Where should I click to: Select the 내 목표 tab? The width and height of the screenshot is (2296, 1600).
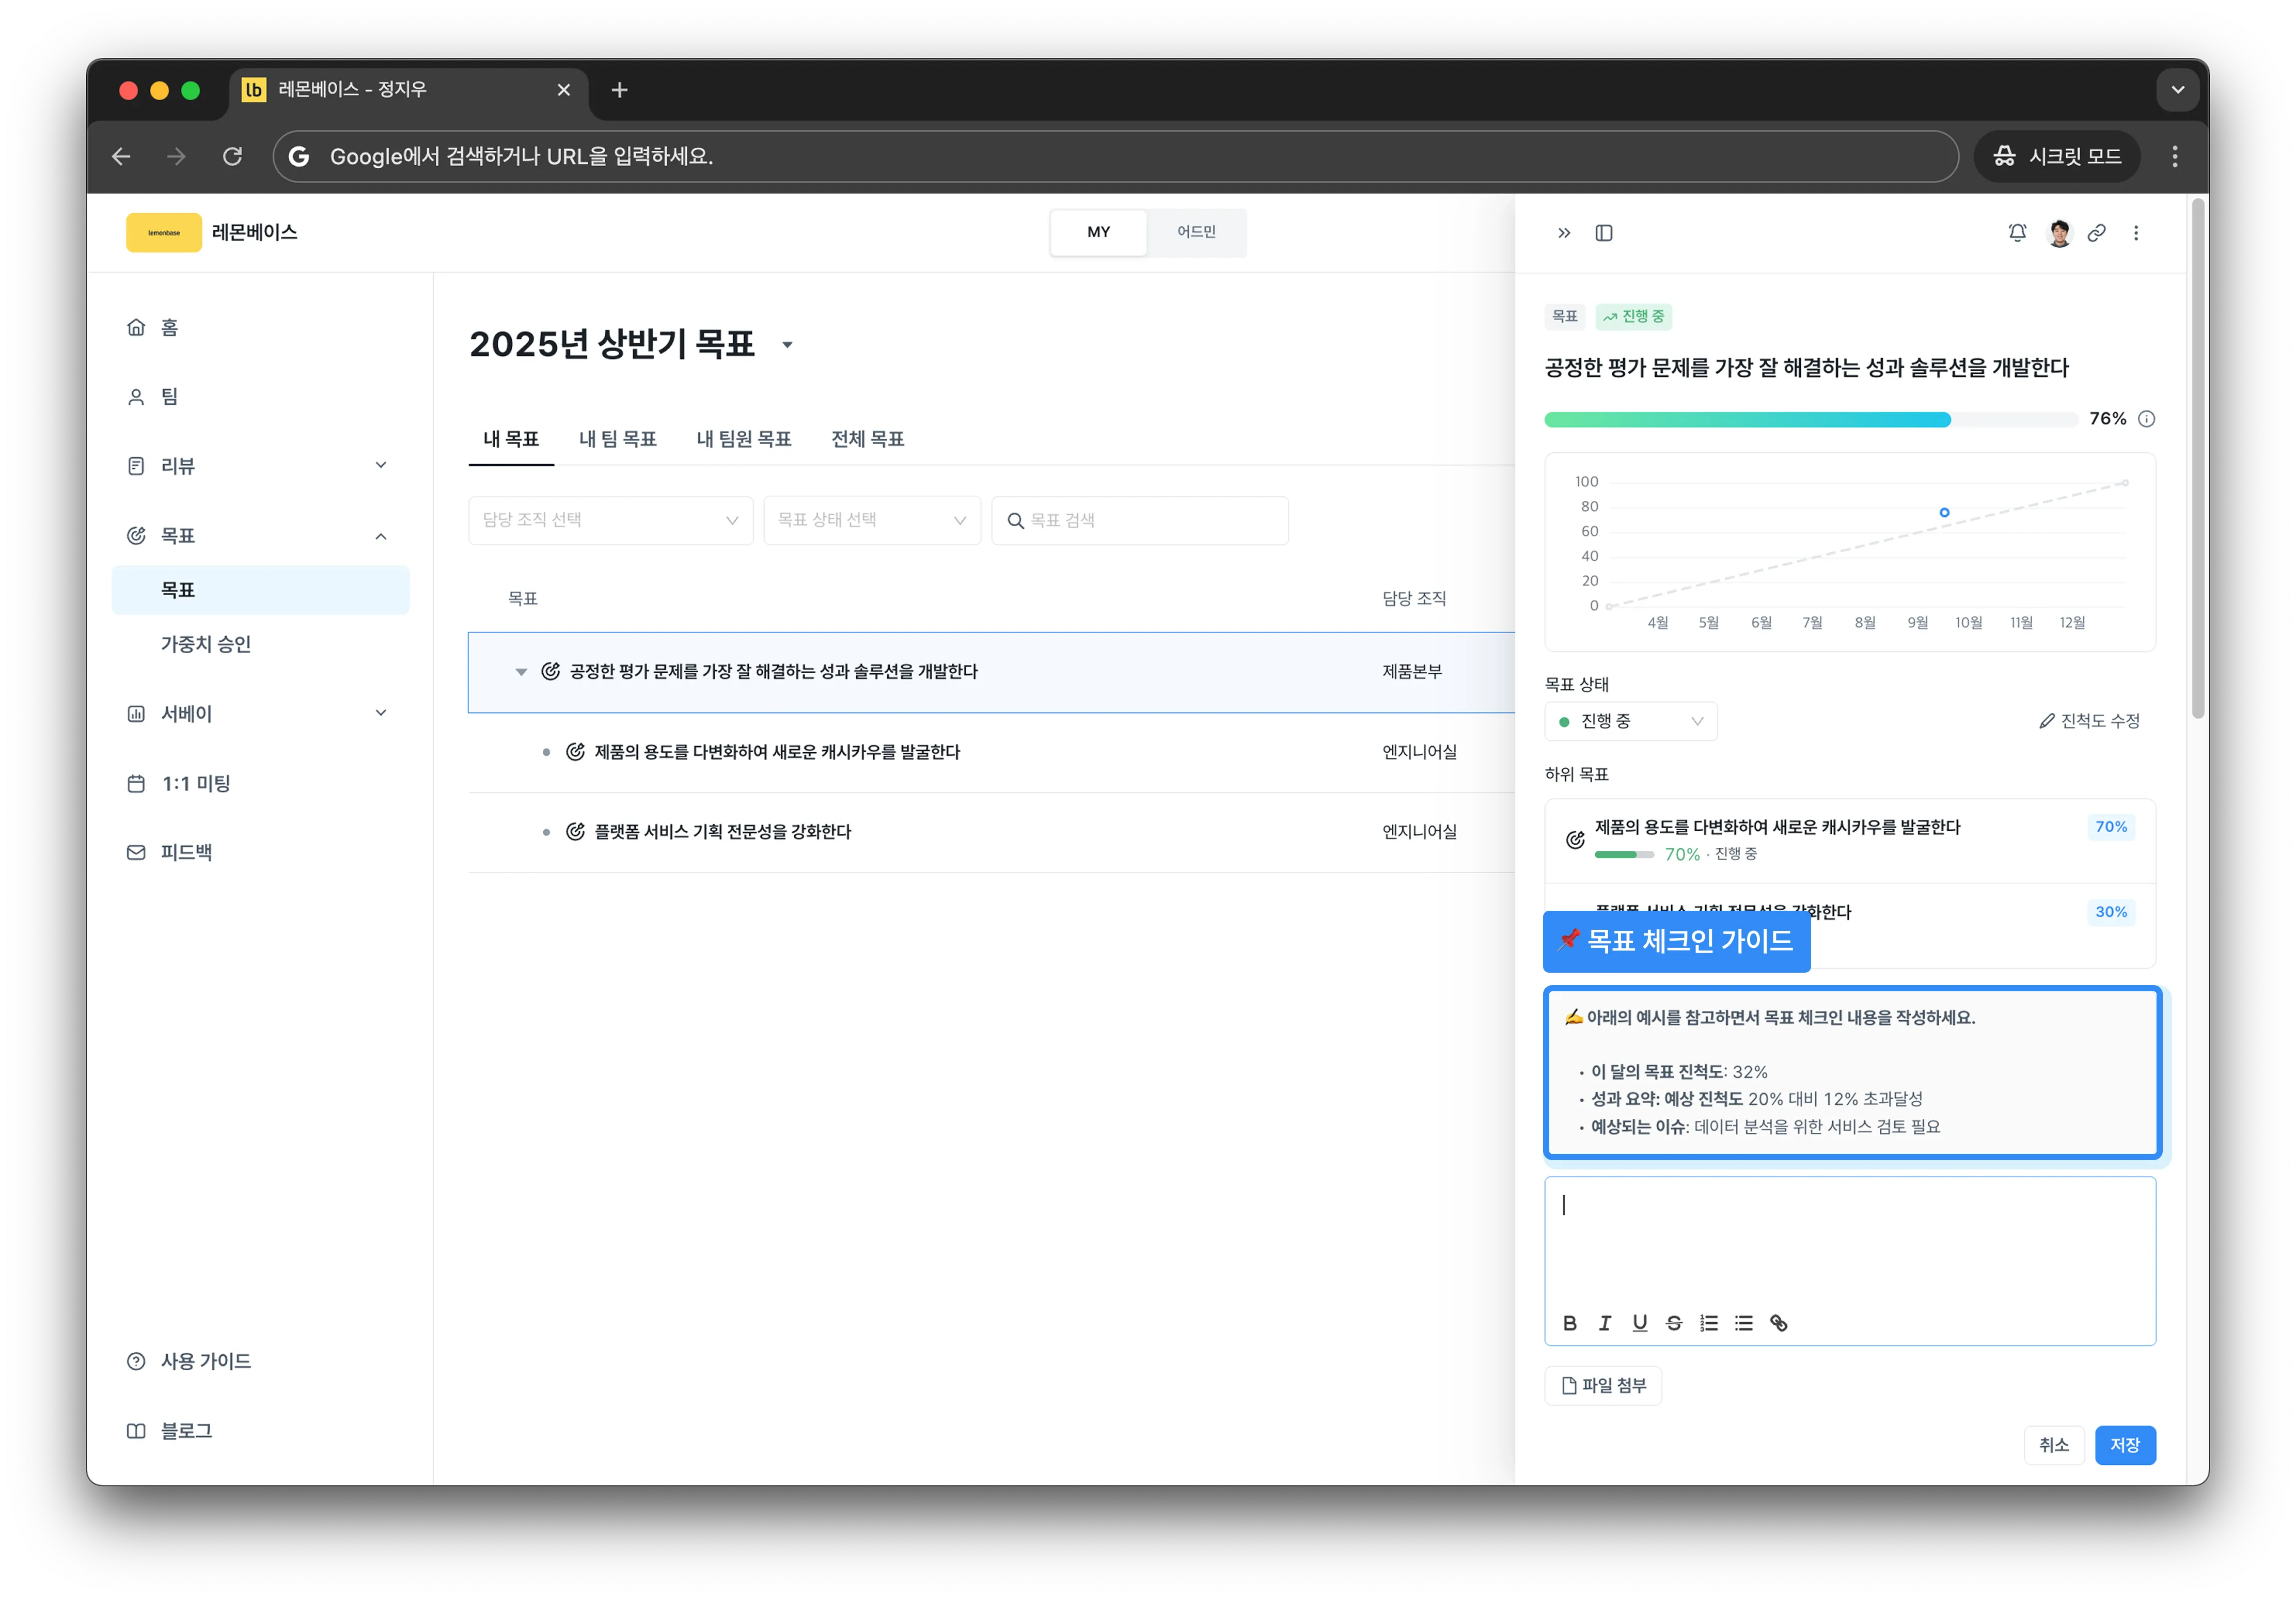pyautogui.click(x=511, y=439)
